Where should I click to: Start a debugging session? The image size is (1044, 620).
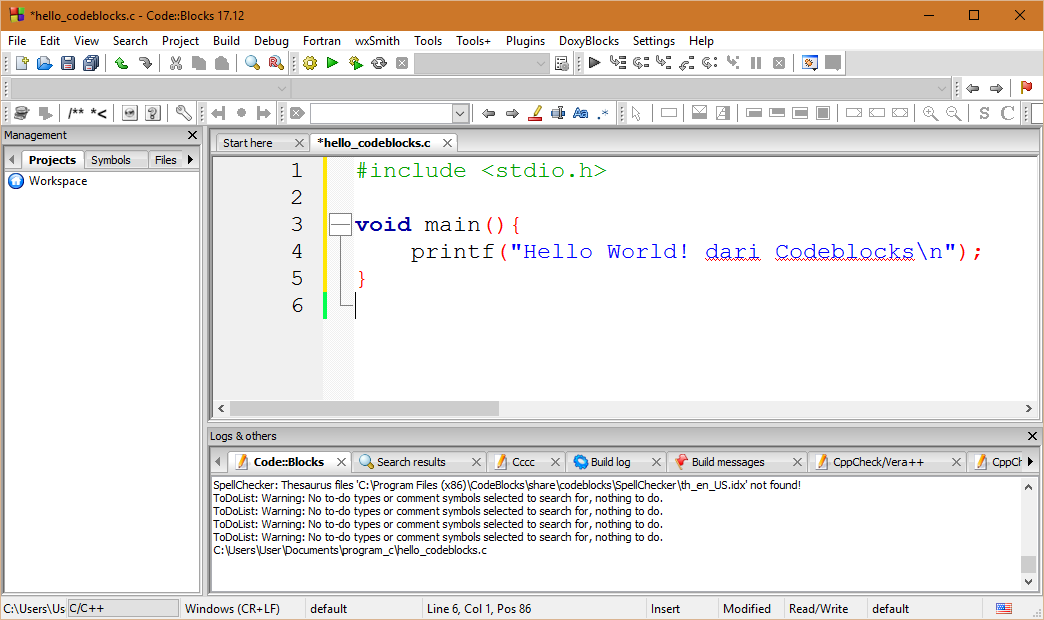[x=593, y=62]
